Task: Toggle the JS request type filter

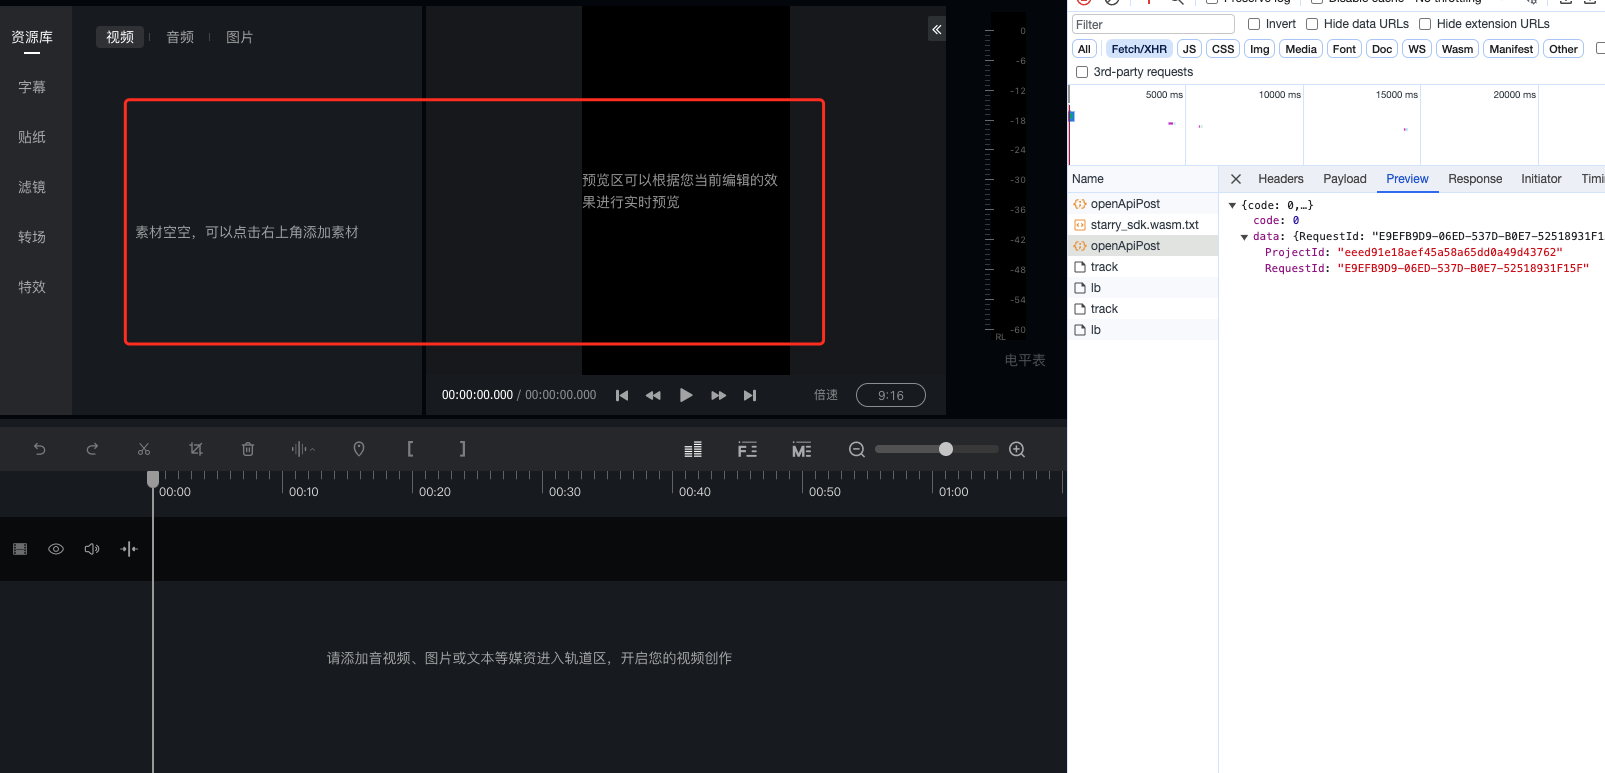Action: point(1189,49)
